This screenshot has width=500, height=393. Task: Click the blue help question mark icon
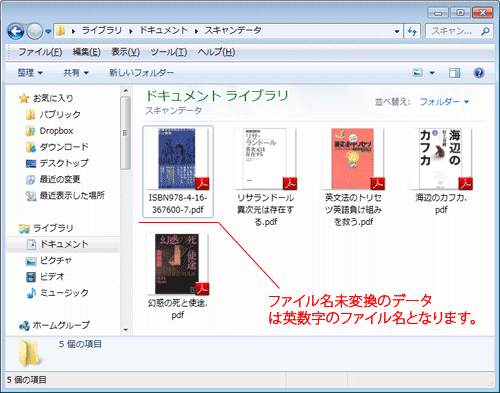click(479, 73)
